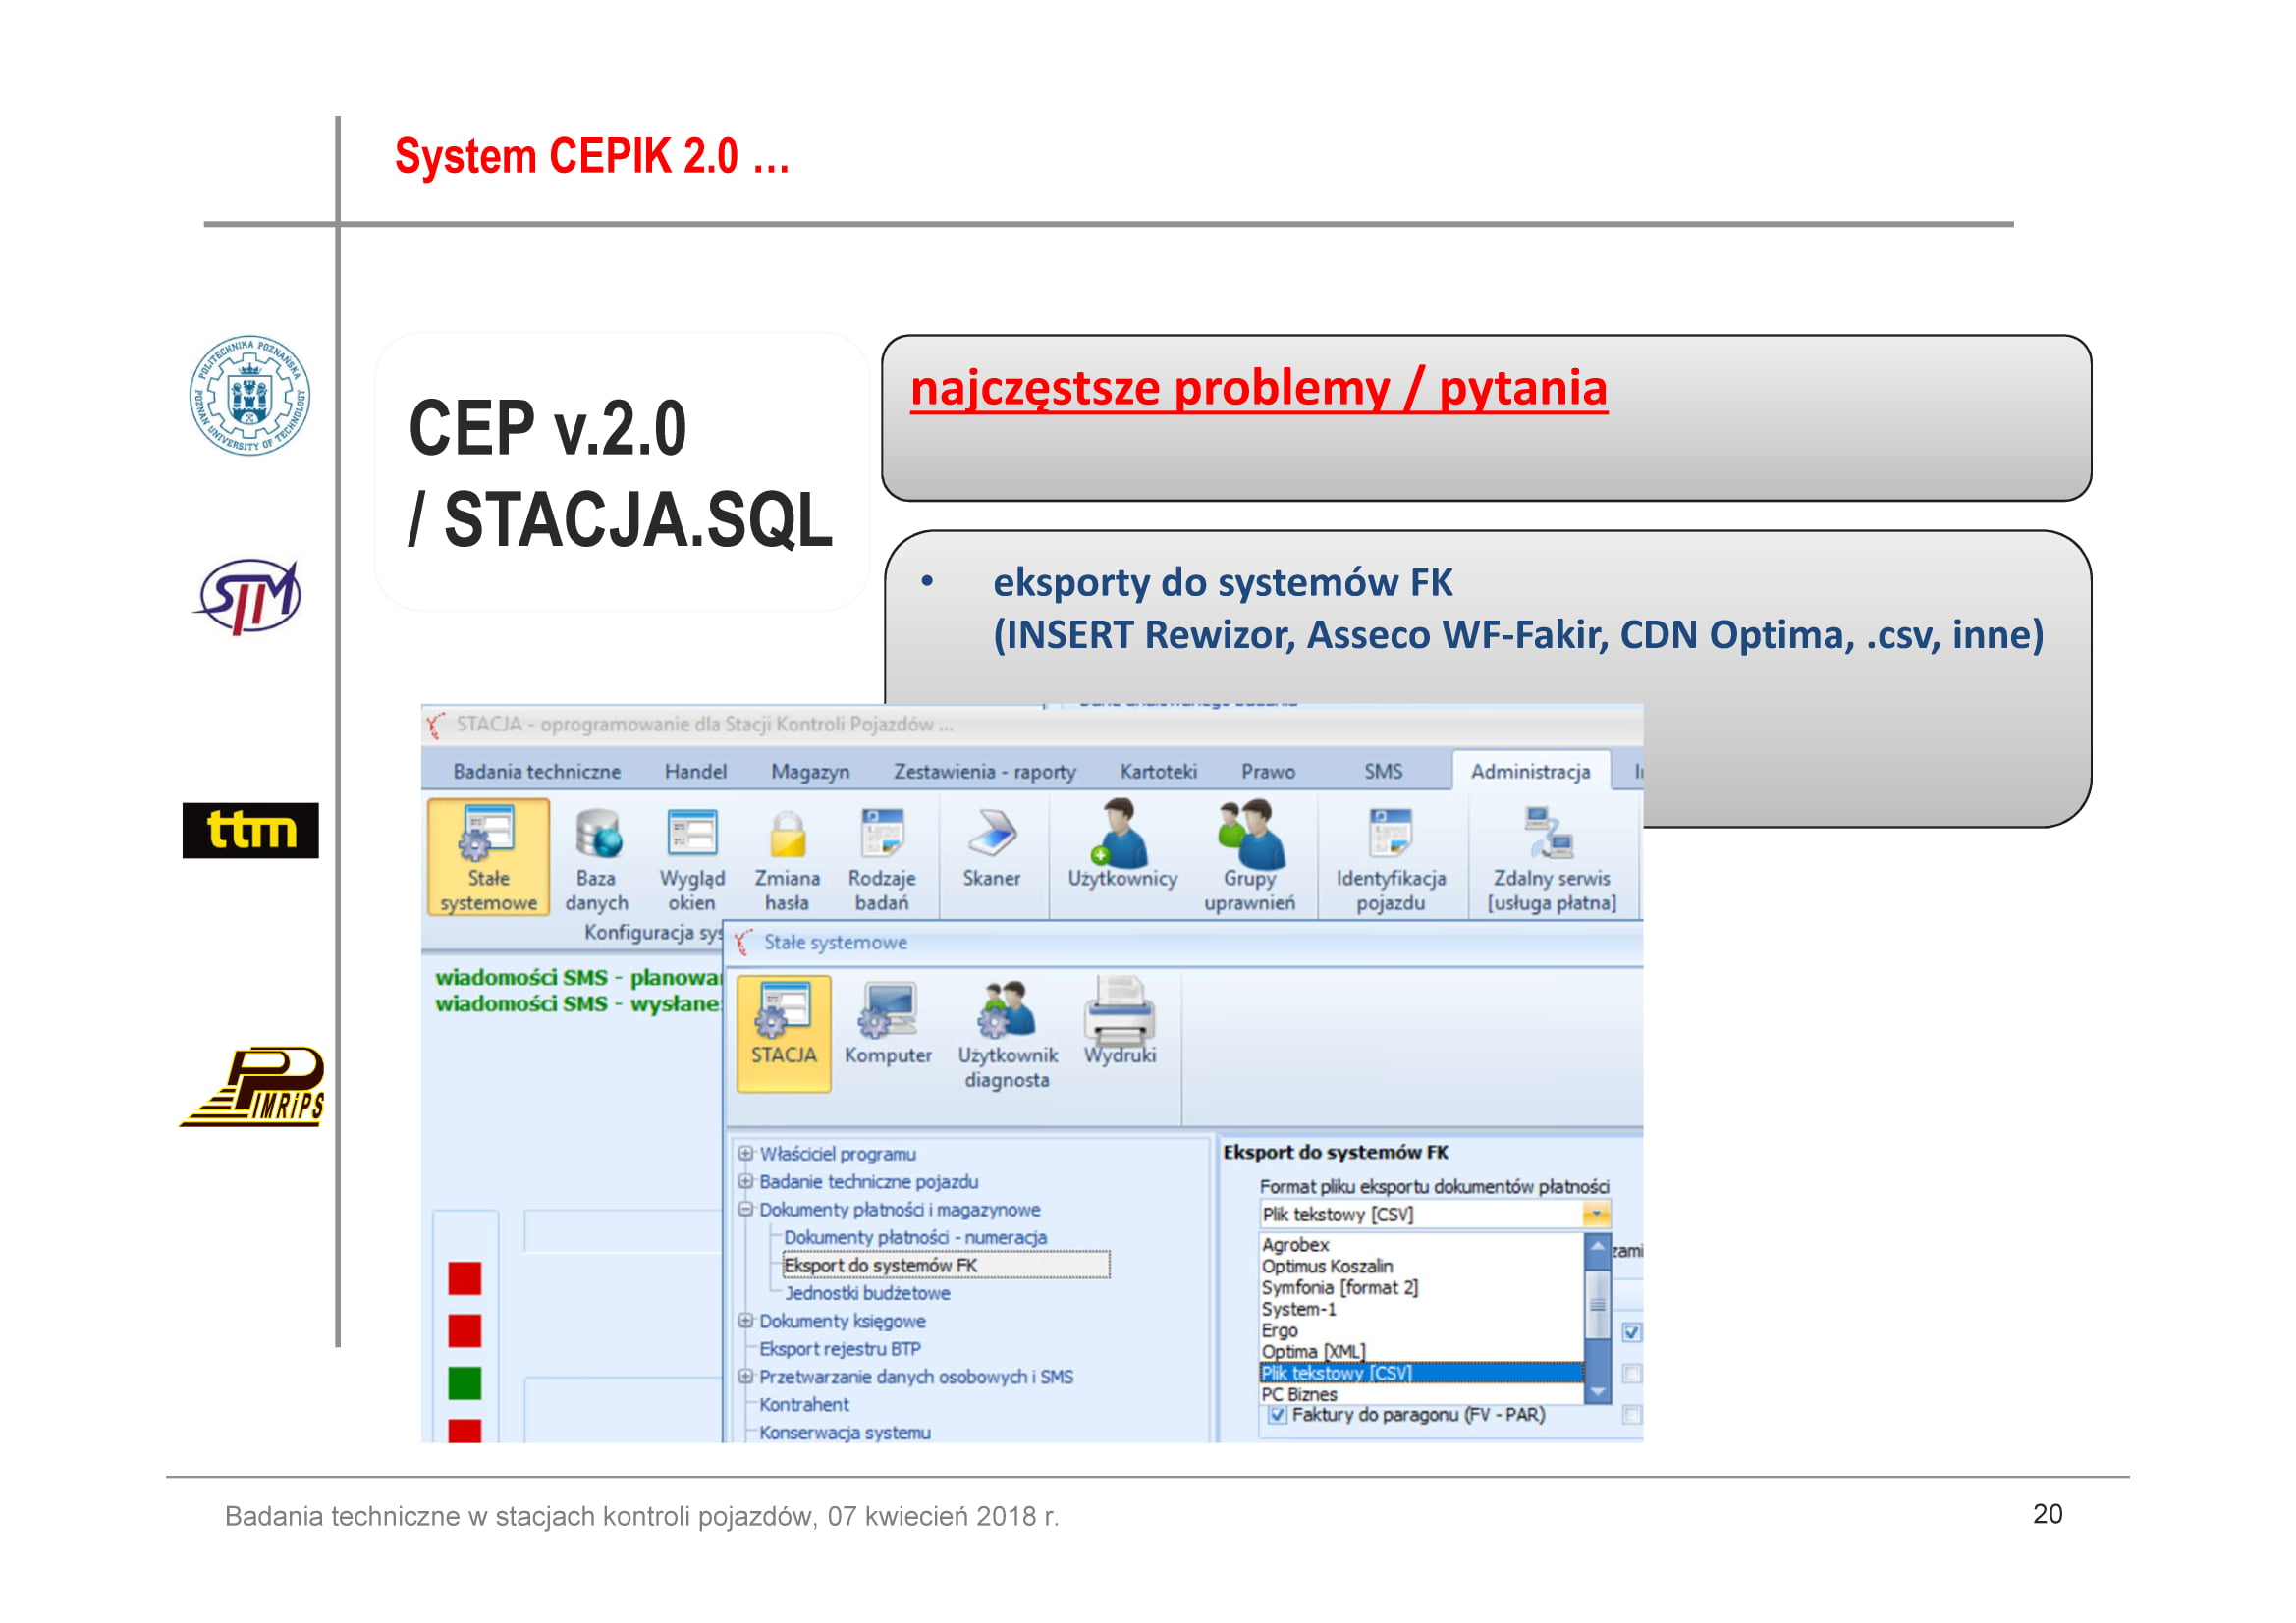Choose Symfonia [format 2] option
The width and height of the screenshot is (2296, 1623).
1421,1288
